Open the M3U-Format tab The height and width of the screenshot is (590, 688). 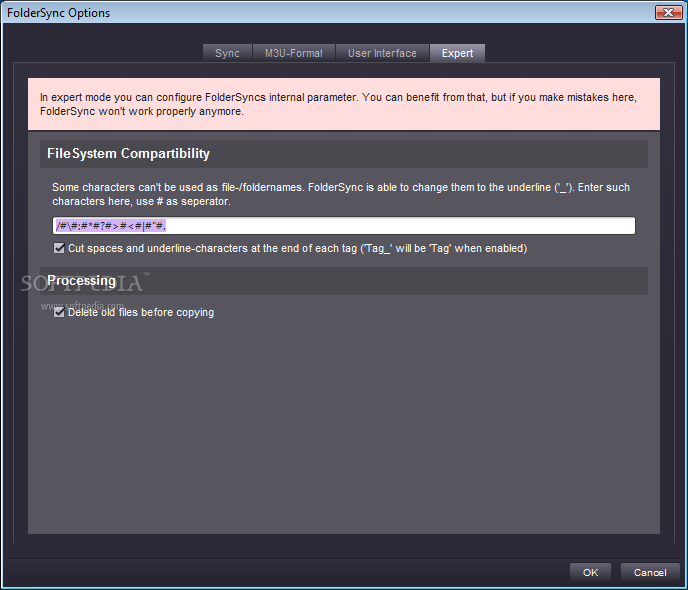pos(294,53)
